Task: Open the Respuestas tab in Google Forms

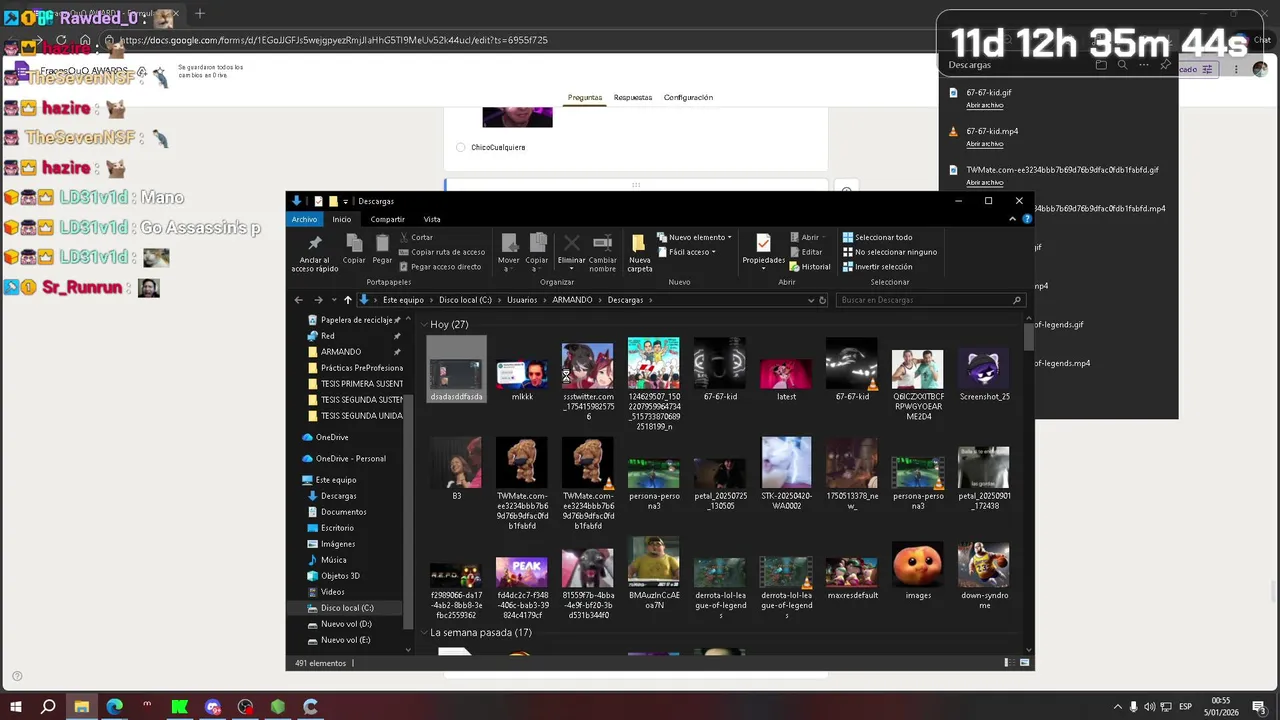Action: pos(633,97)
